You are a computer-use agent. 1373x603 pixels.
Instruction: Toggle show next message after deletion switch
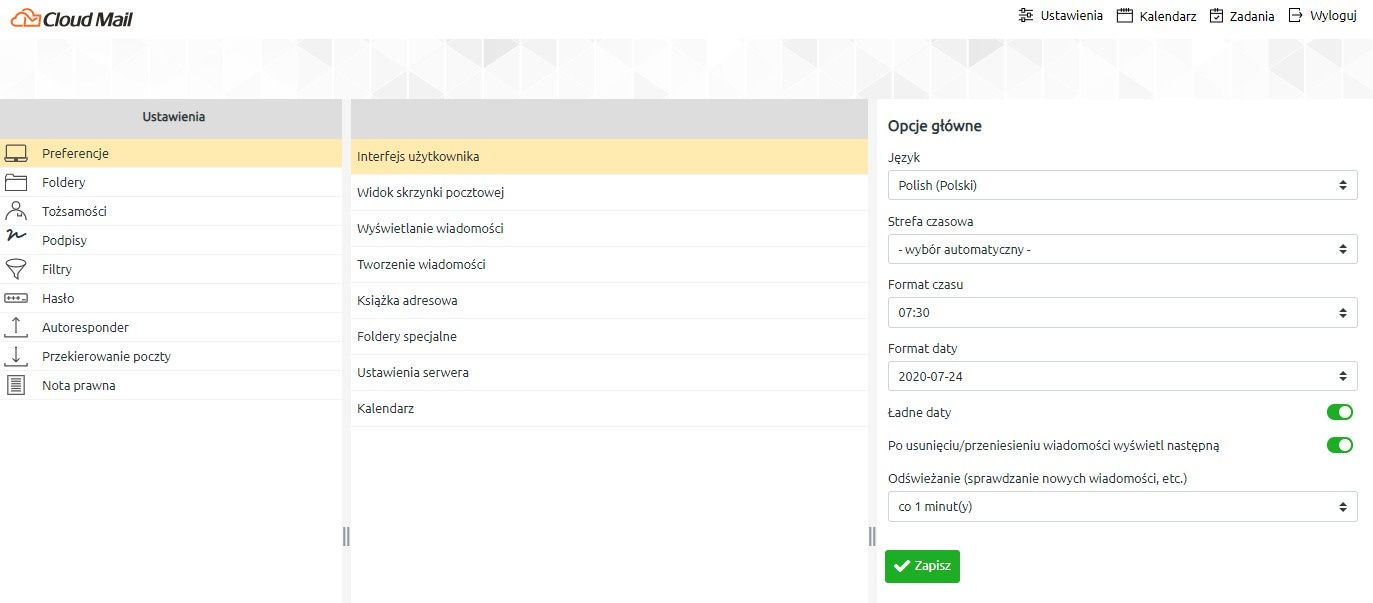1339,445
